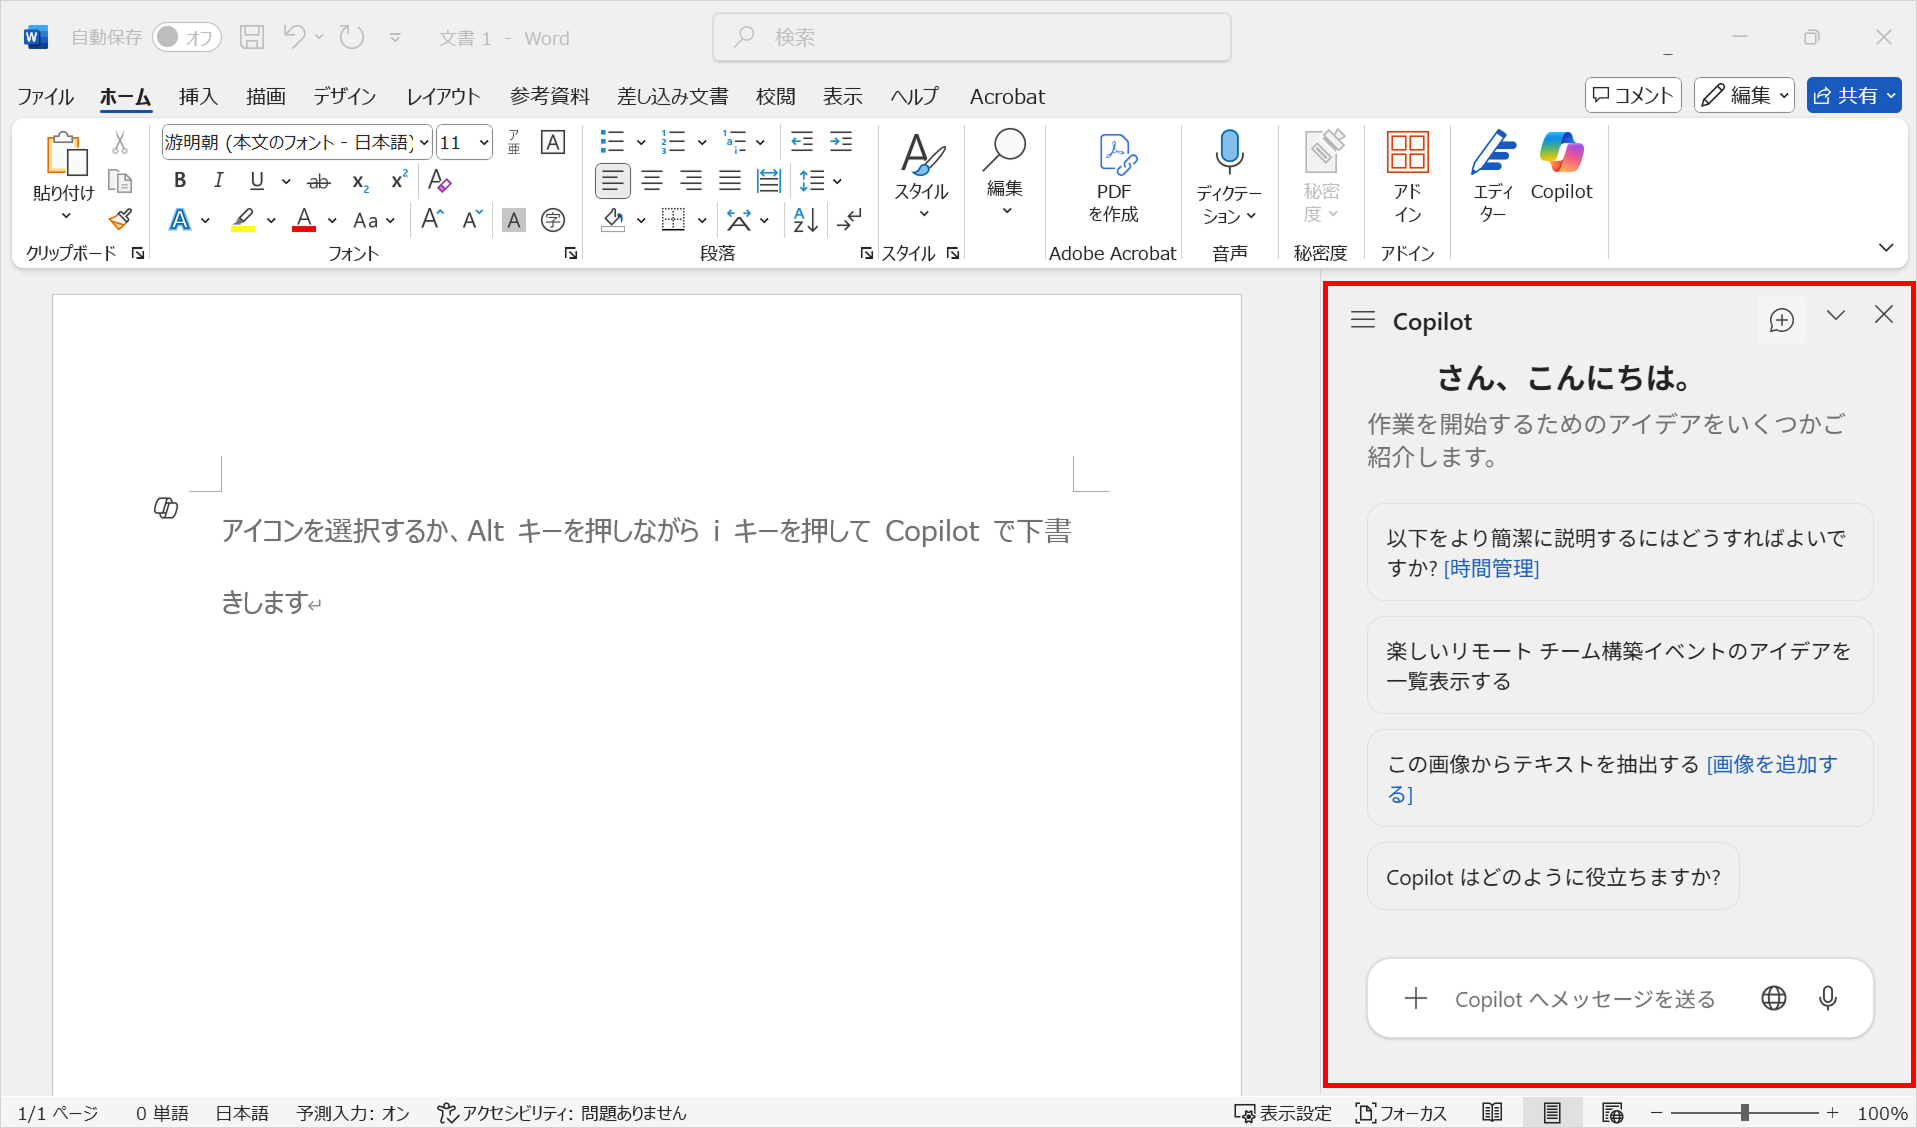Click the Increase Indent icon
Screen dimensions: 1917x1128
pos(841,142)
